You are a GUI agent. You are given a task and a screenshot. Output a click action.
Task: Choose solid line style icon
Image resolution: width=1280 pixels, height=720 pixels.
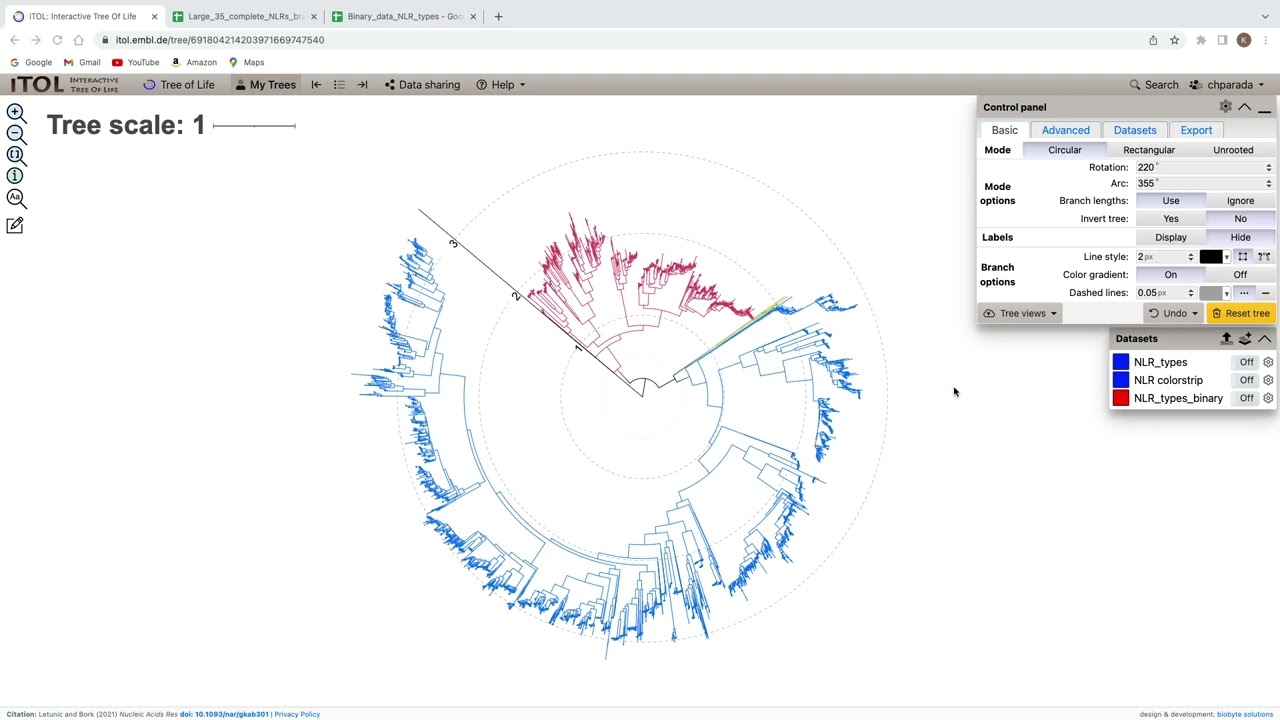coord(1265,293)
